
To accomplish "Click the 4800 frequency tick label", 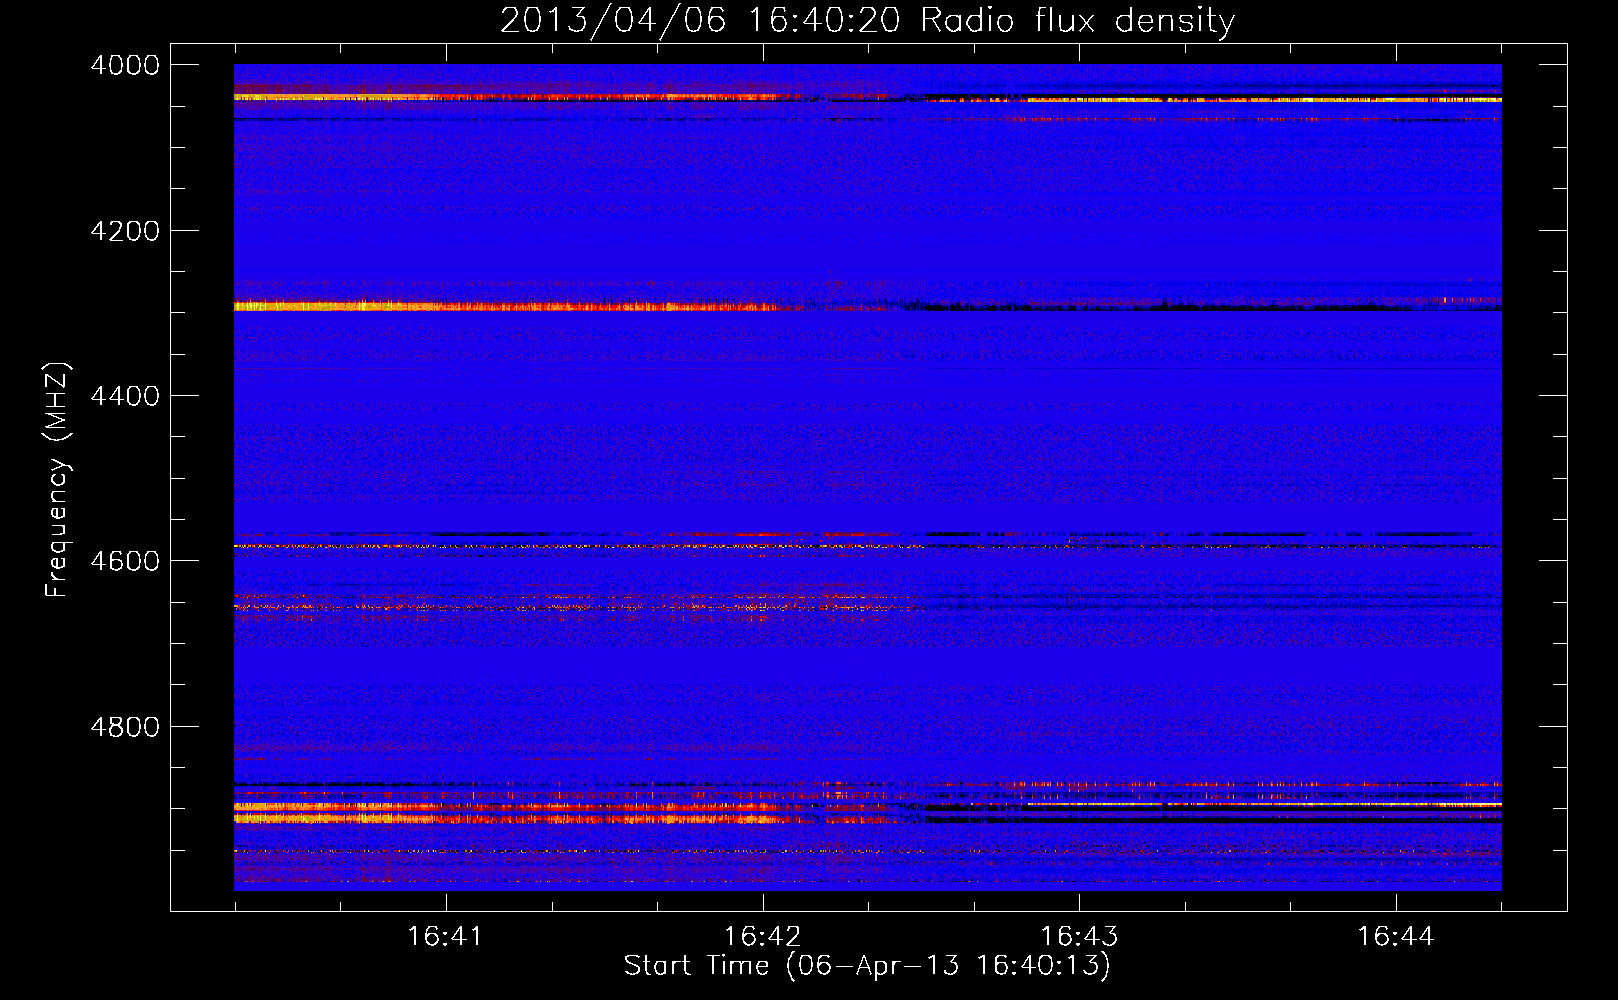I will pos(125,727).
